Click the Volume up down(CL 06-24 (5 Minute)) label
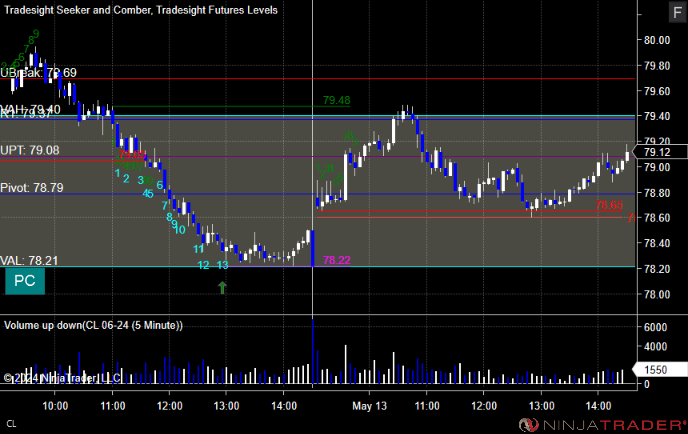The height and width of the screenshot is (434, 688). 93,325
